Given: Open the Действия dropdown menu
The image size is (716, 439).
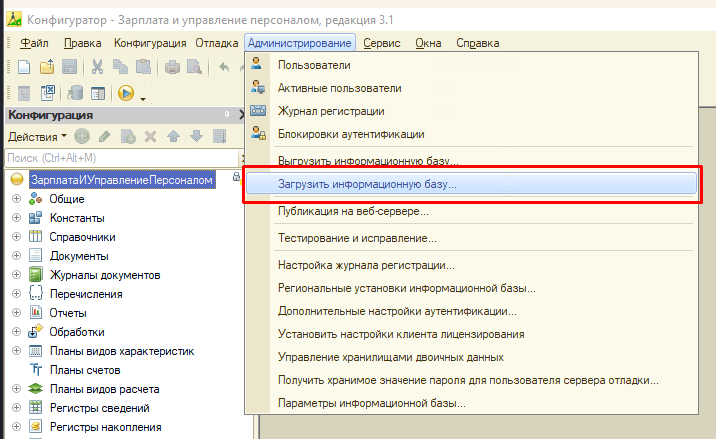Looking at the screenshot, I should pos(37,137).
